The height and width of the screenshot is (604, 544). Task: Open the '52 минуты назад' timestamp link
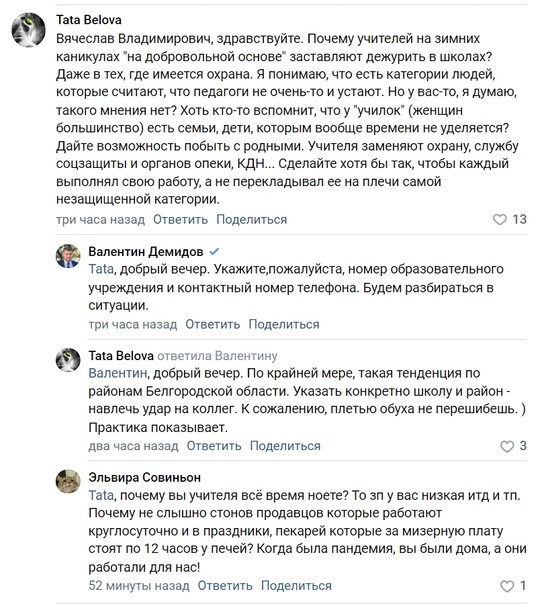click(139, 586)
